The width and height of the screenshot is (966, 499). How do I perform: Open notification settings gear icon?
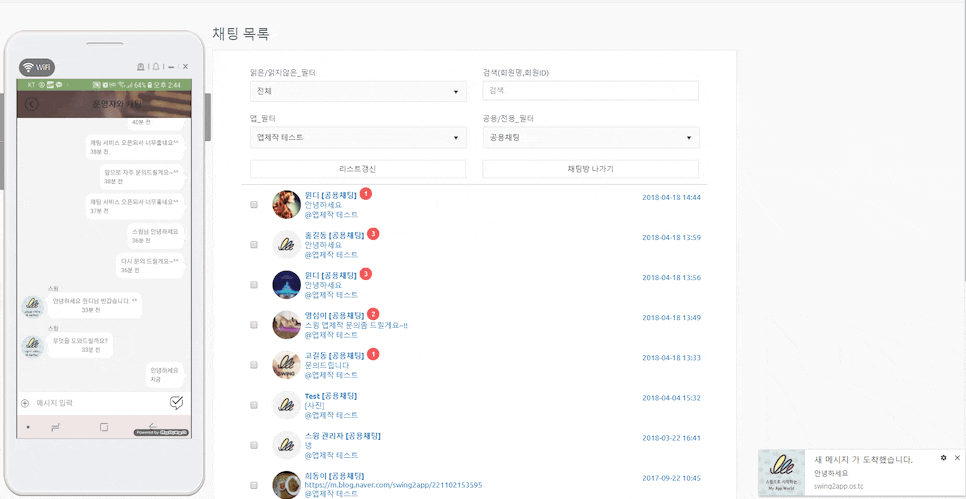[943, 457]
